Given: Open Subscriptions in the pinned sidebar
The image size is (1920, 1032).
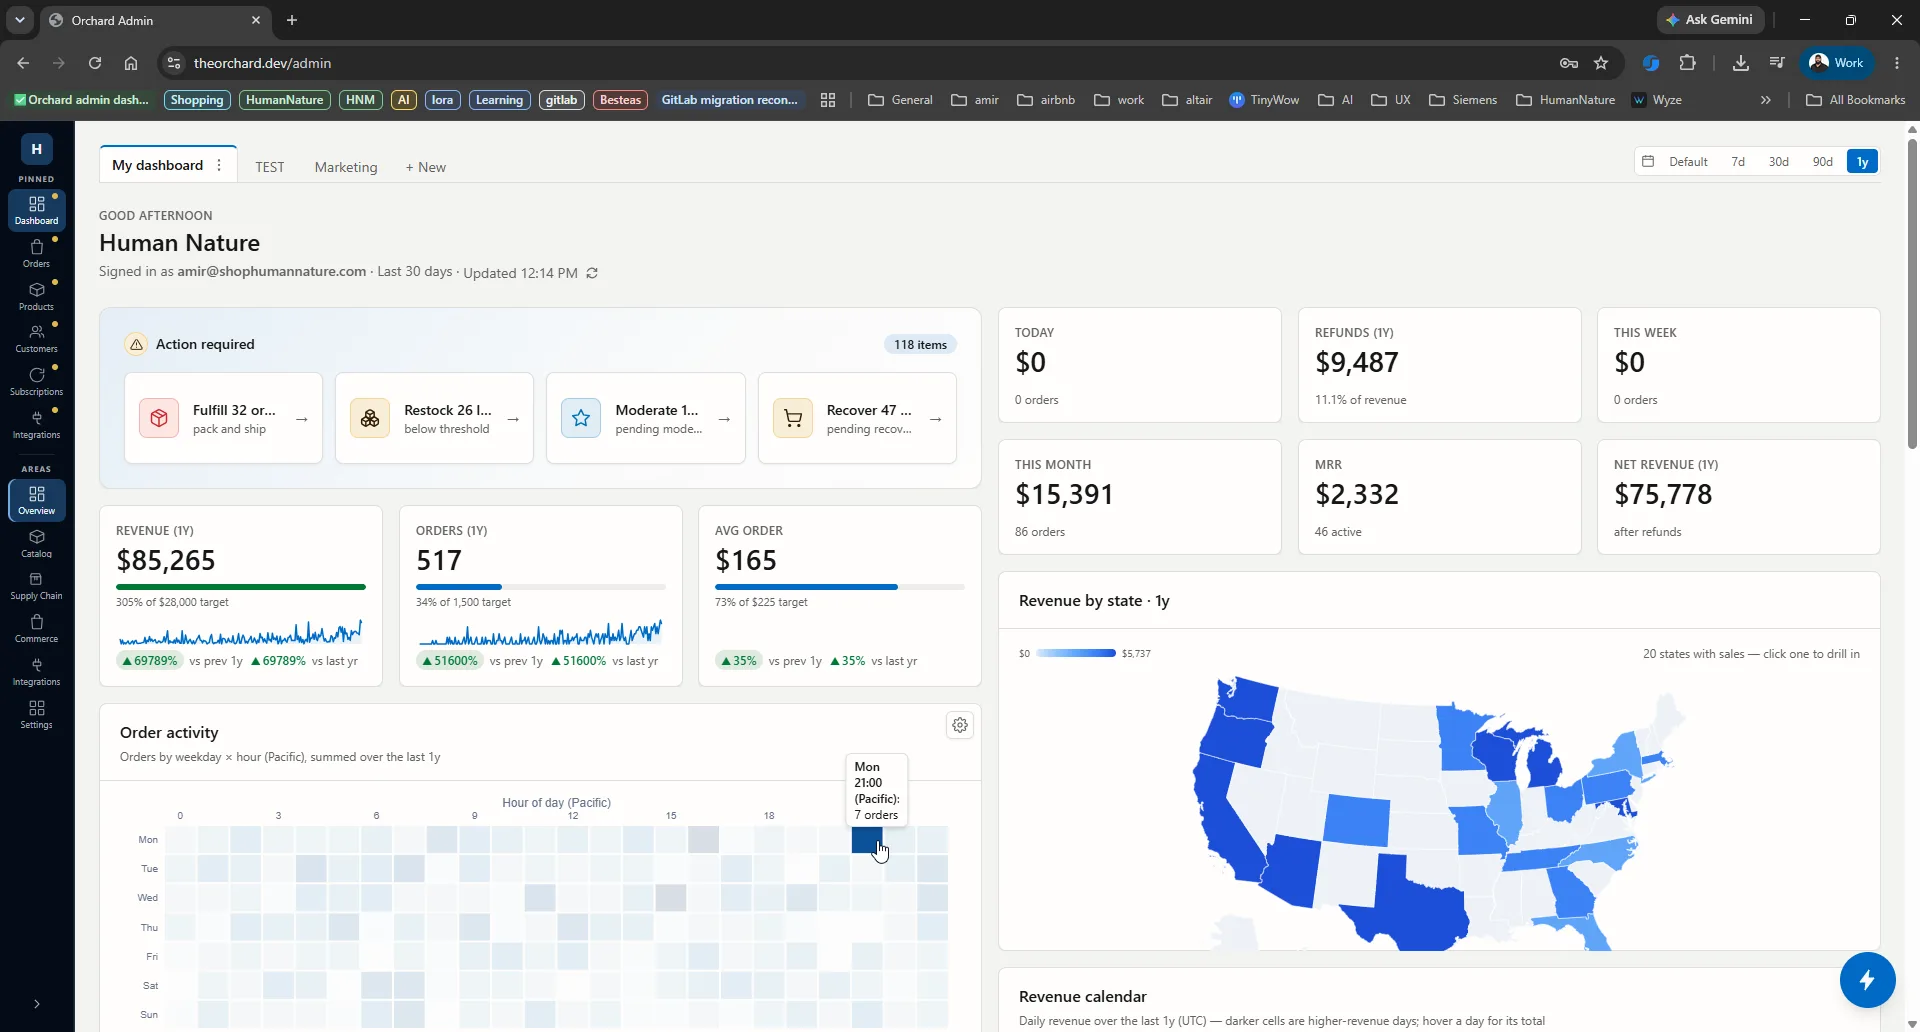Looking at the screenshot, I should coord(37,381).
